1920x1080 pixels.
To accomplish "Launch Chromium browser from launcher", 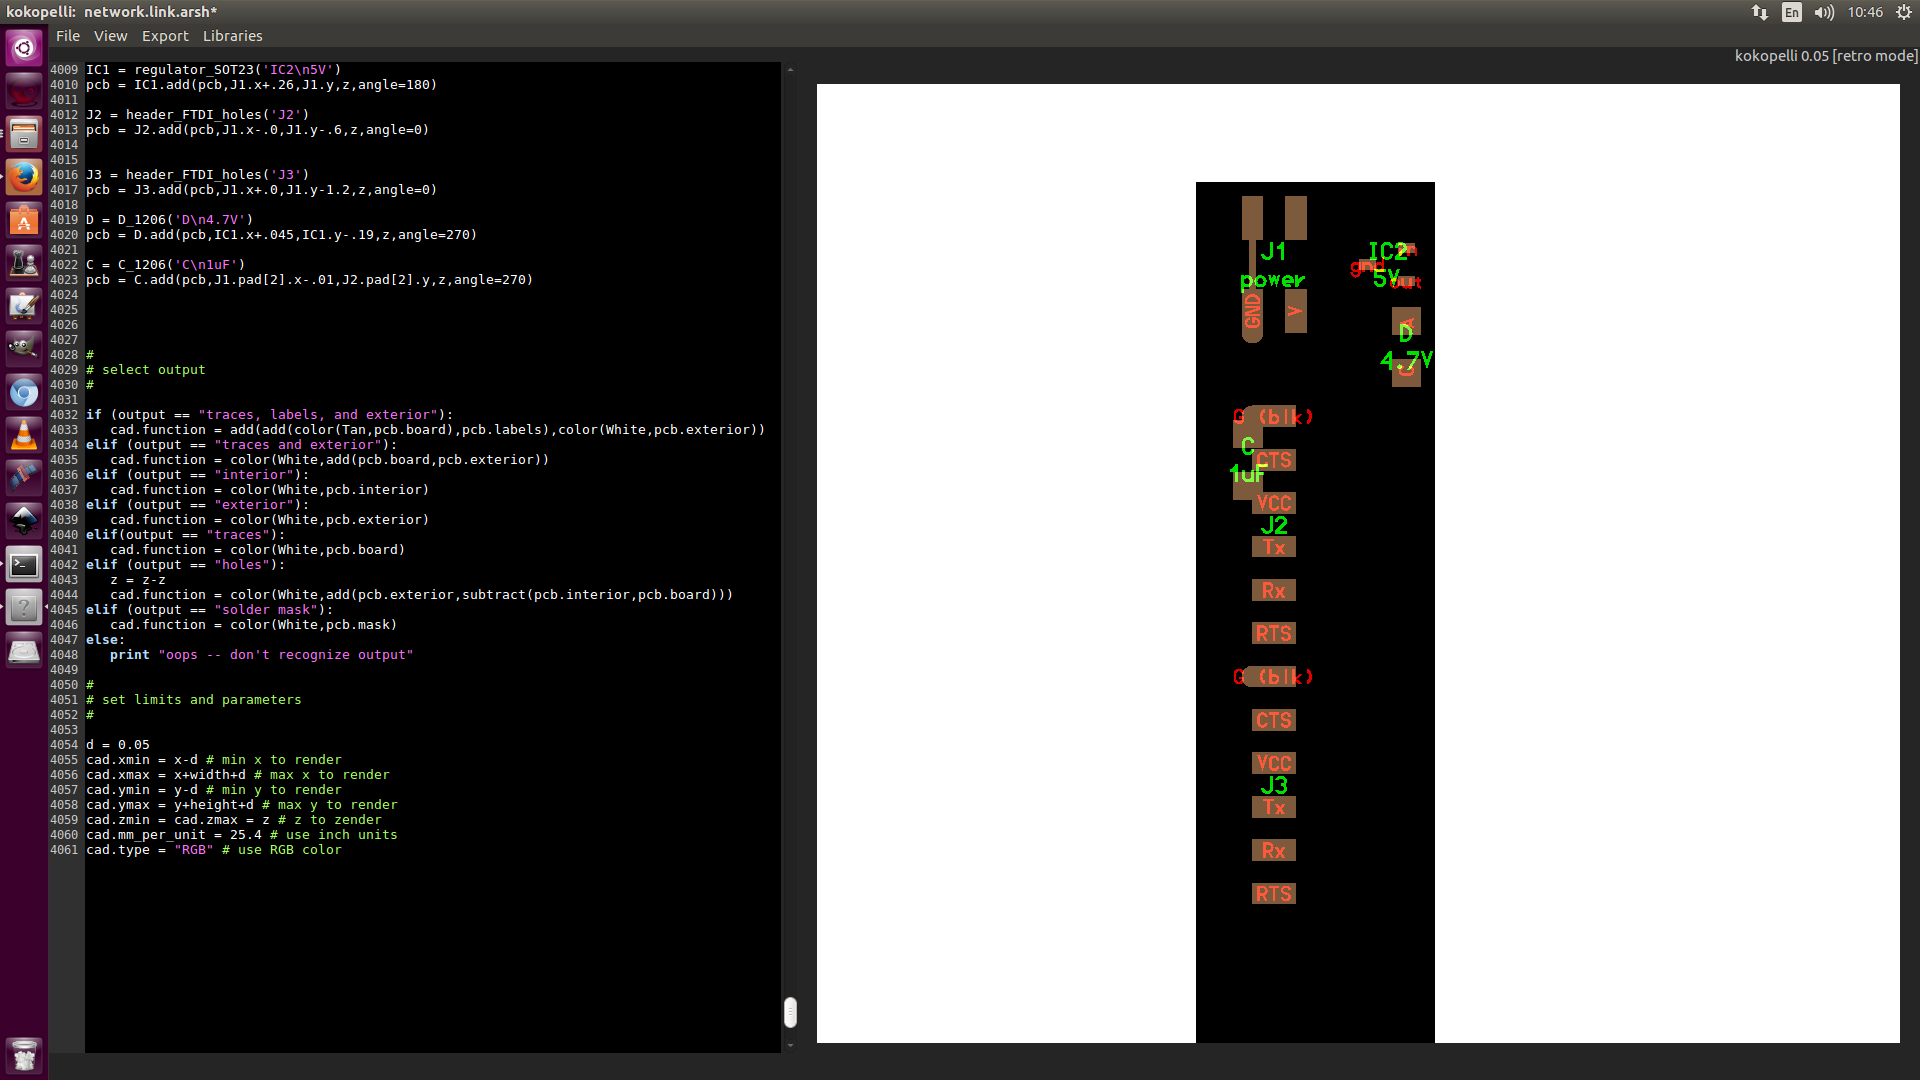I will click(24, 392).
